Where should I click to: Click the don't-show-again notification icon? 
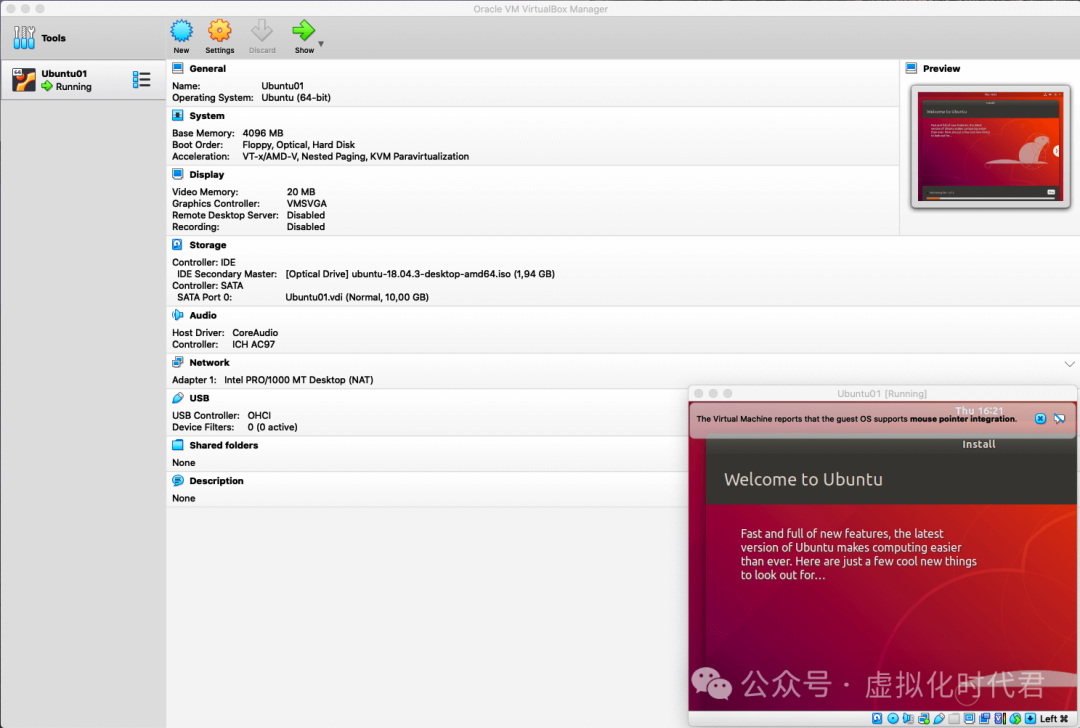tap(1059, 419)
